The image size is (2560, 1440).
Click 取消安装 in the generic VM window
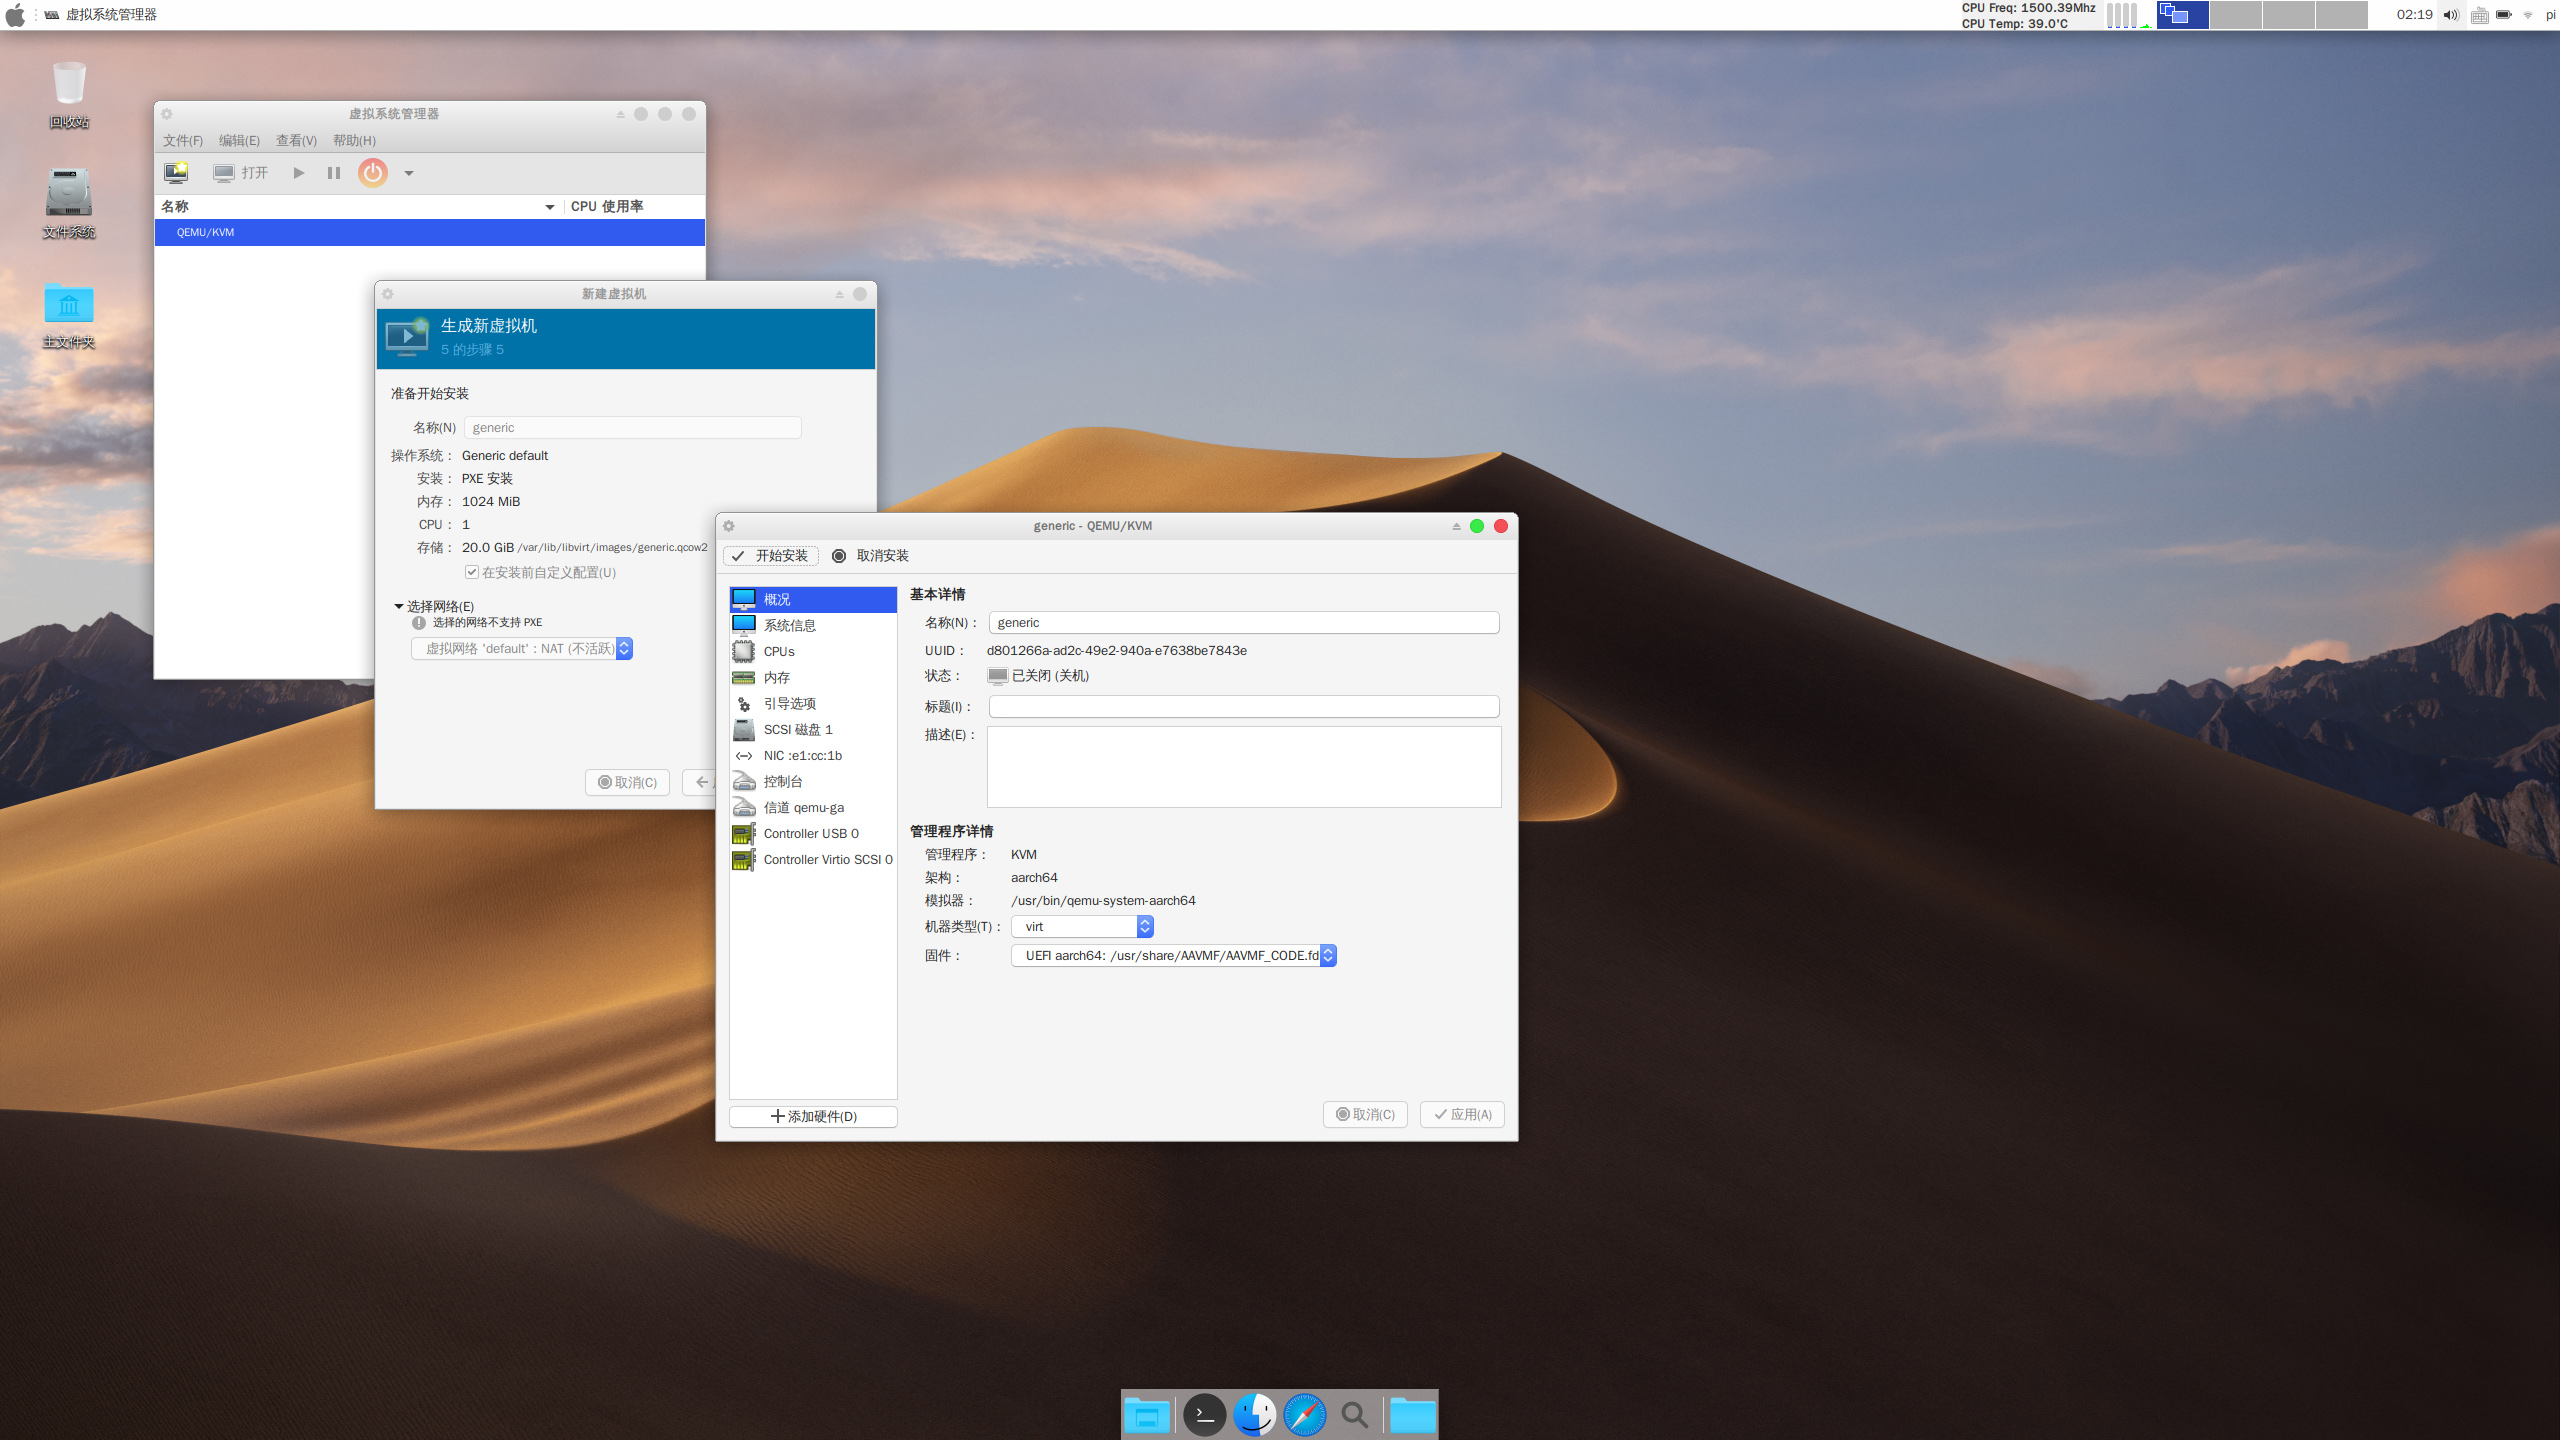point(870,556)
